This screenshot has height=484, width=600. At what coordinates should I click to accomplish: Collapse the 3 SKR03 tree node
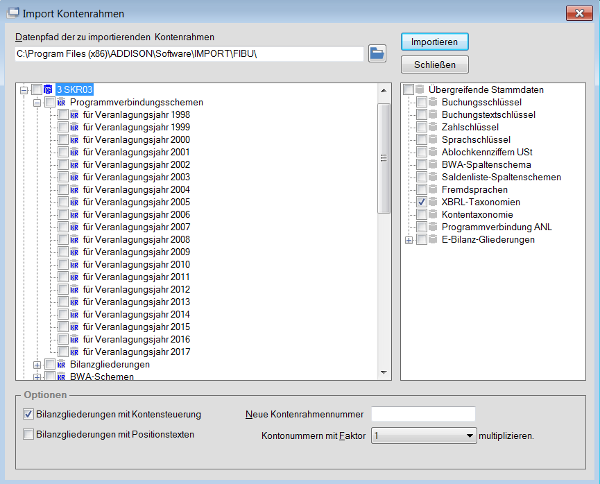point(24,90)
